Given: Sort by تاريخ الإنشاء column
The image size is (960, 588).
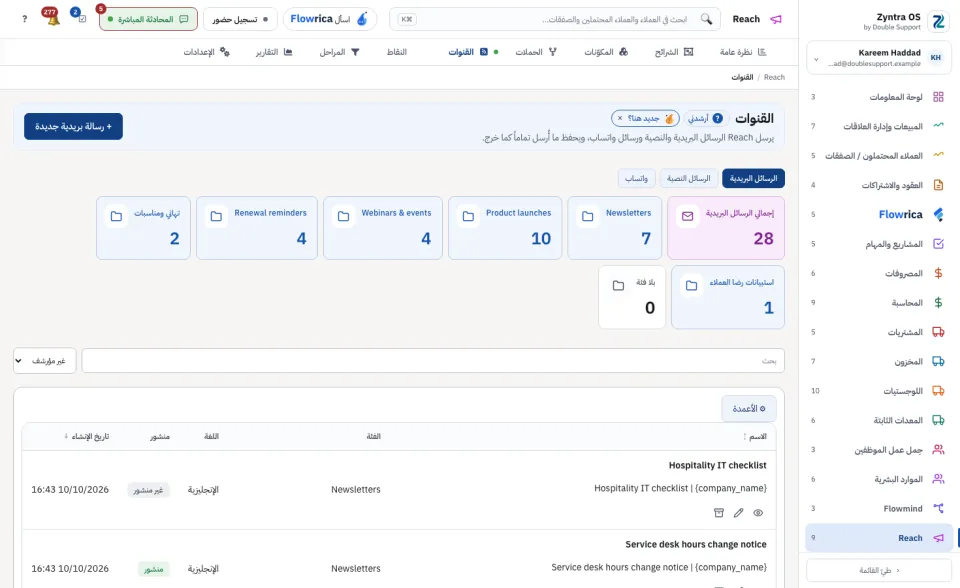Looking at the screenshot, I should (x=87, y=436).
